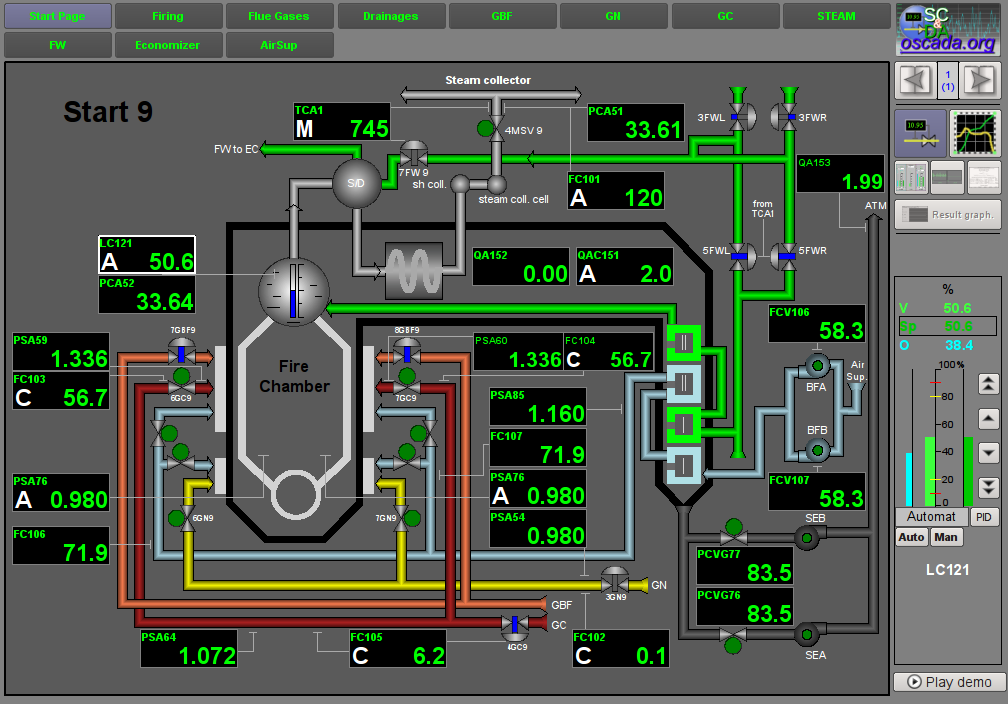Image resolution: width=1008 pixels, height=704 pixels.
Task: Toggle the 4GC9 valve
Action: (x=515, y=626)
